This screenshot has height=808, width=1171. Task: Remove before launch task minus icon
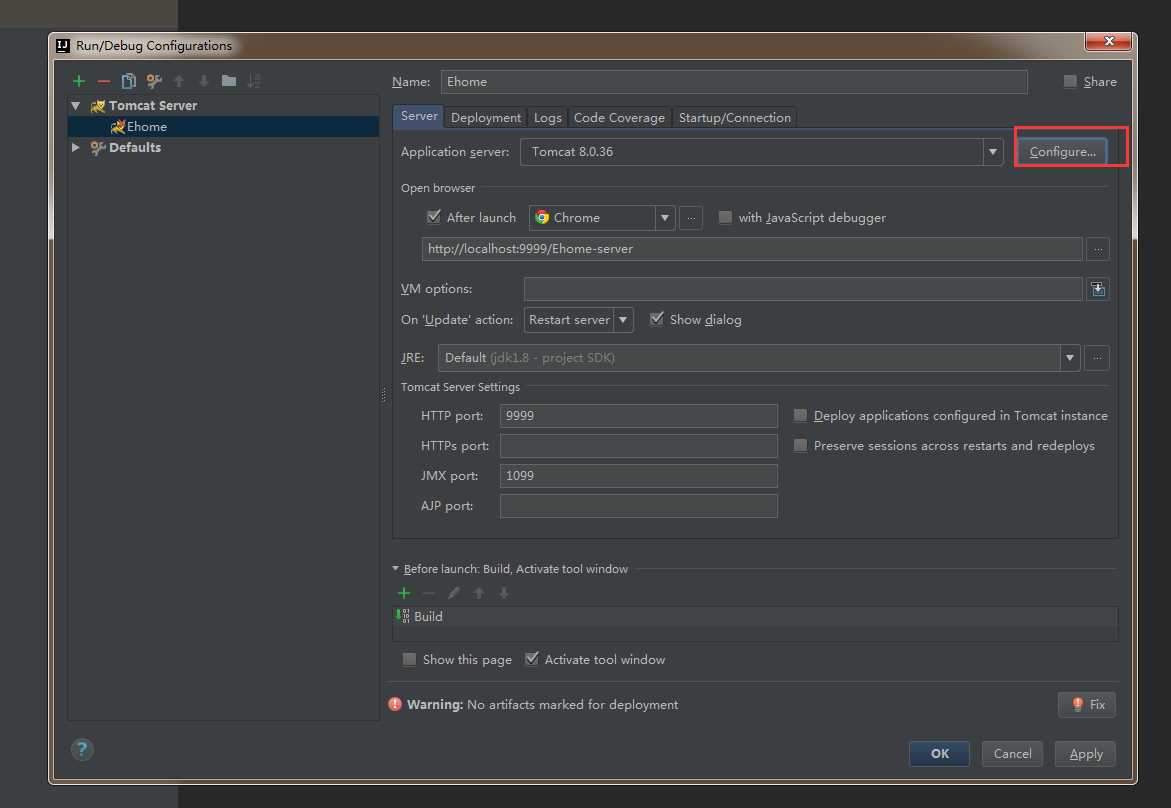tap(429, 593)
